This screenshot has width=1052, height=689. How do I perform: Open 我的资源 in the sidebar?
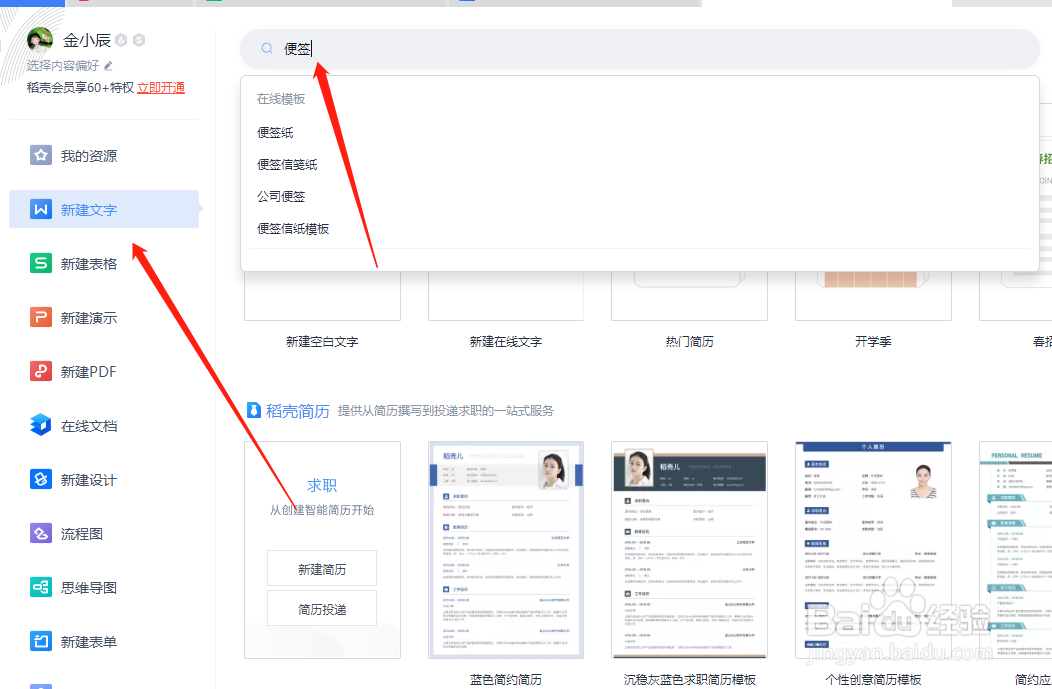(104, 156)
